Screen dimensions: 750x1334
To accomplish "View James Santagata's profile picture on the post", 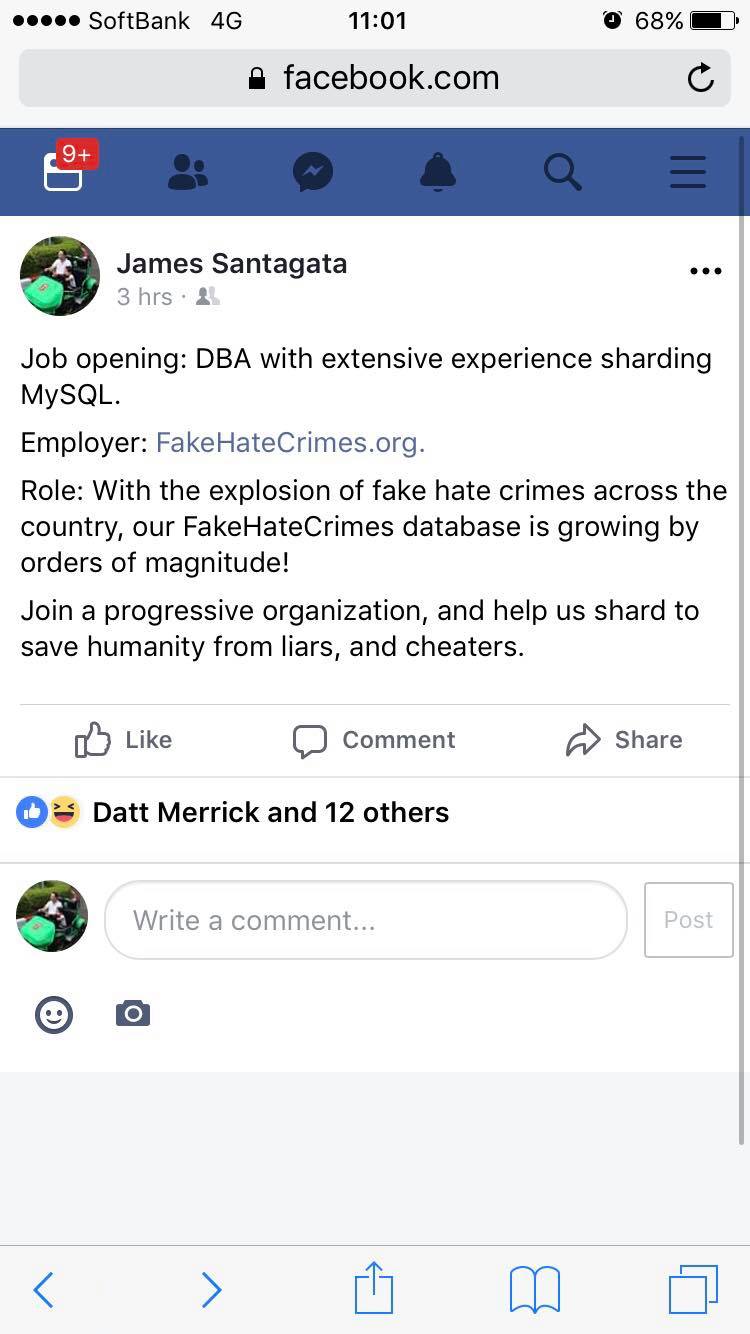I will click(60, 276).
